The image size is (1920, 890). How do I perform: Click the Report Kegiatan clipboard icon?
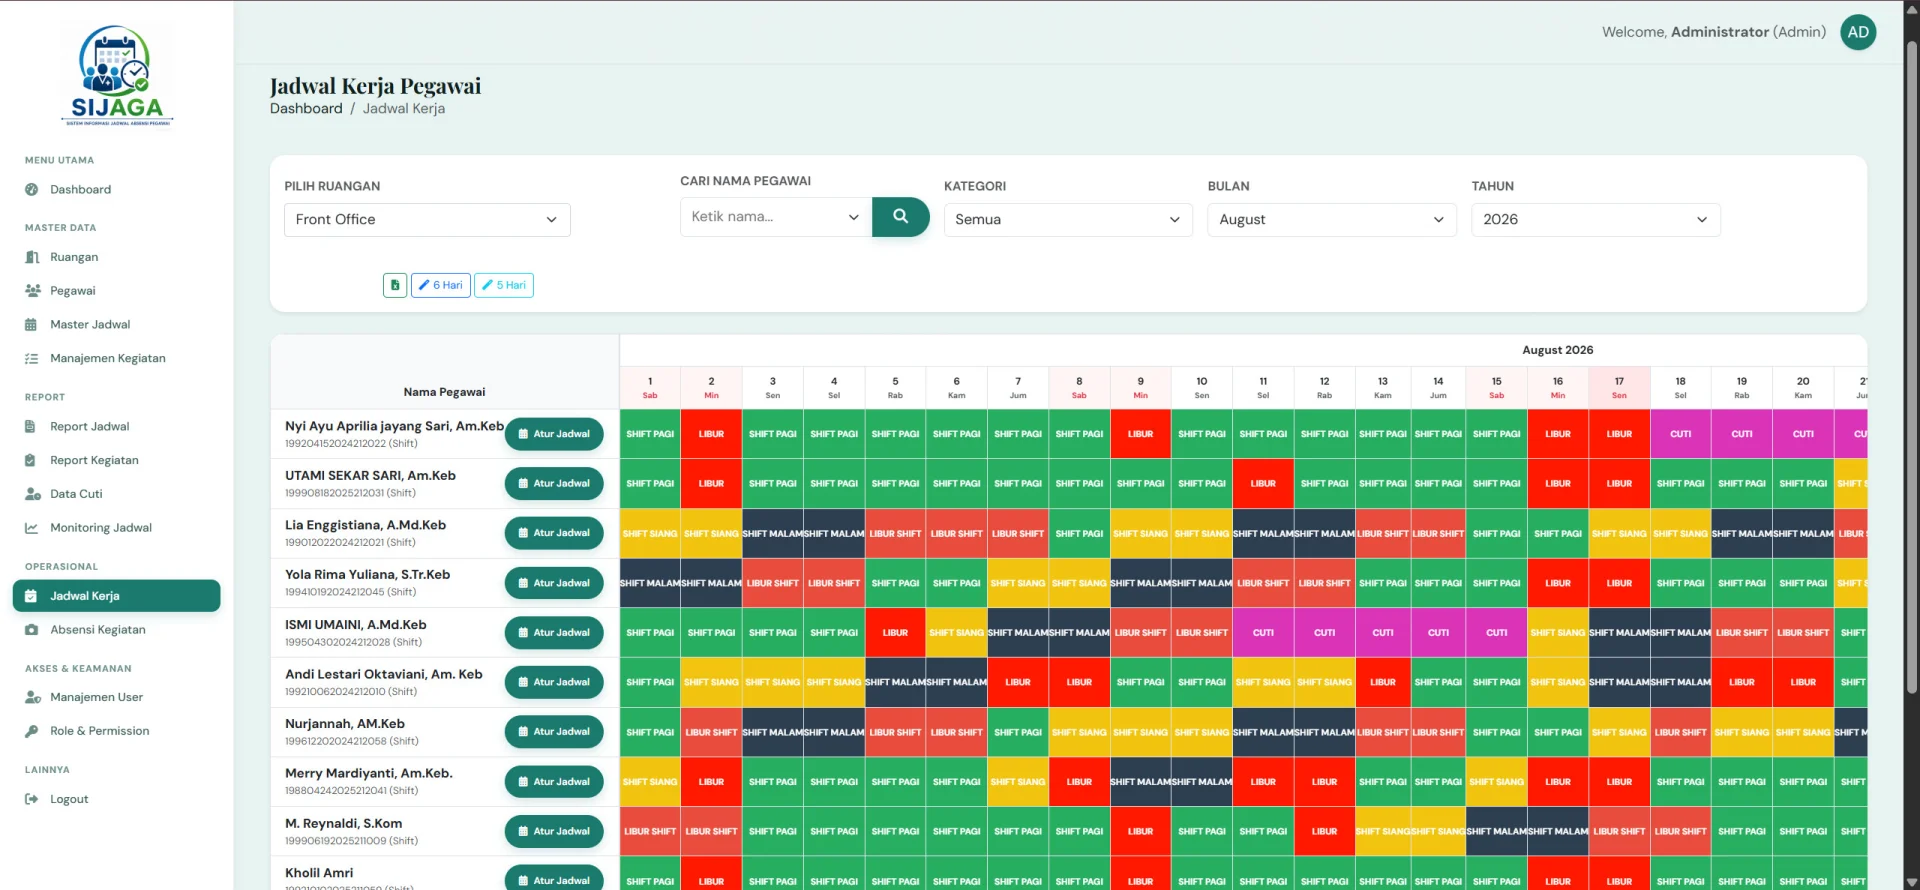31,461
